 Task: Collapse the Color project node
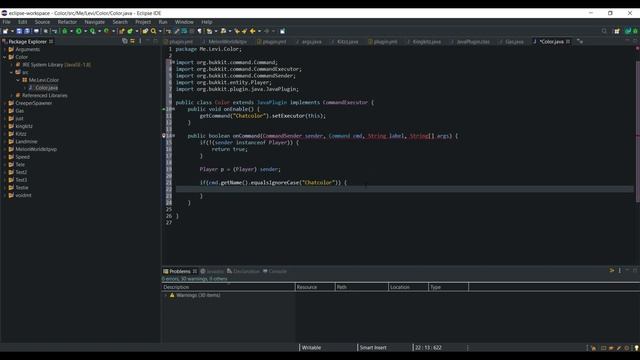tap(5, 57)
